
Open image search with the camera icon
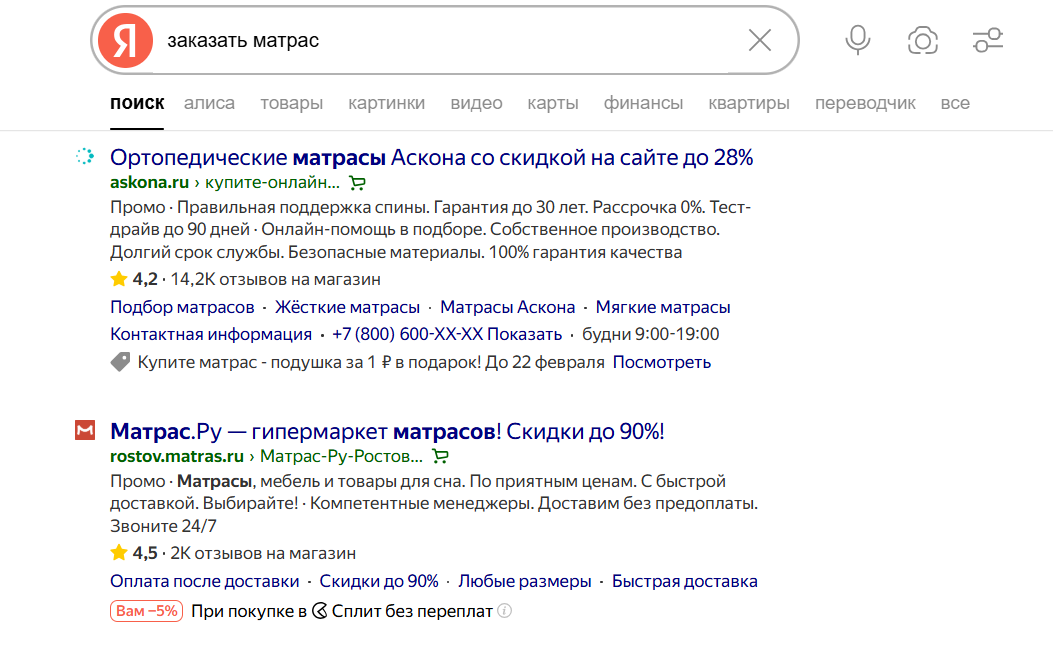pyautogui.click(x=922, y=40)
